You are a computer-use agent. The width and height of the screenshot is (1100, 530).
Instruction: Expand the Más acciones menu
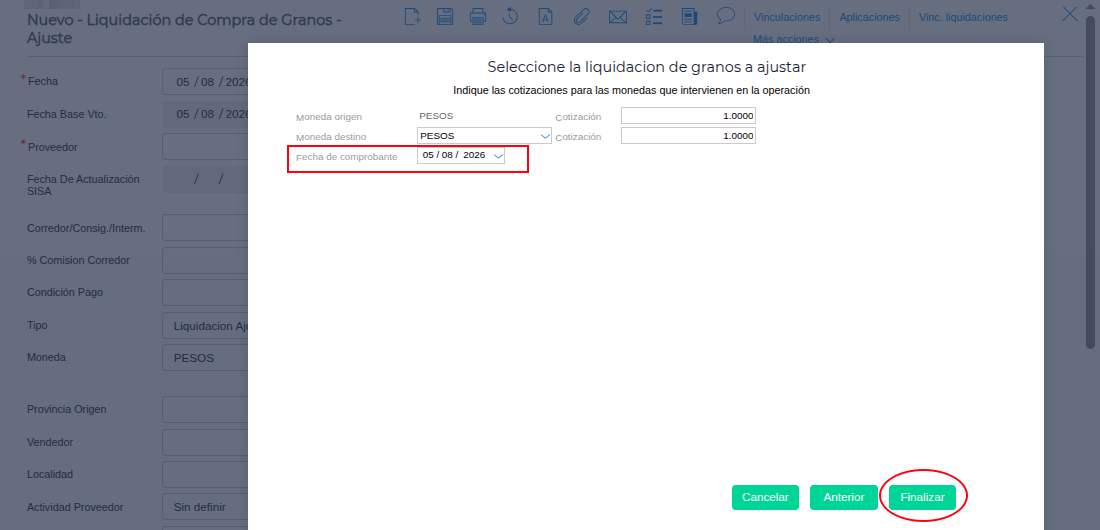pyautogui.click(x=793, y=39)
